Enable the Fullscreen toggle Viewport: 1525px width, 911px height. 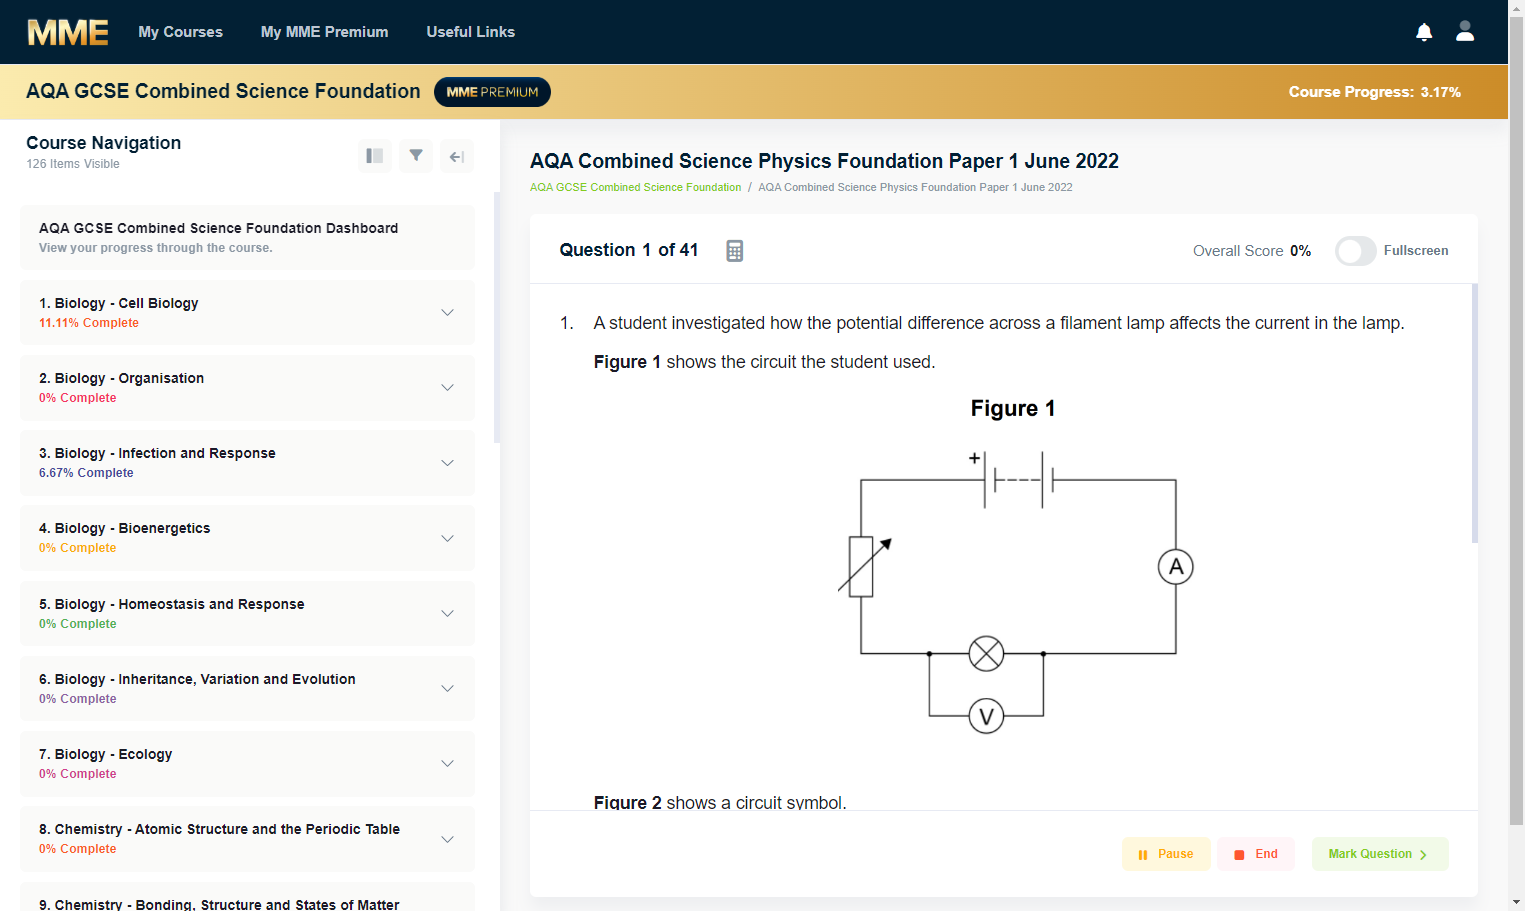pos(1355,251)
